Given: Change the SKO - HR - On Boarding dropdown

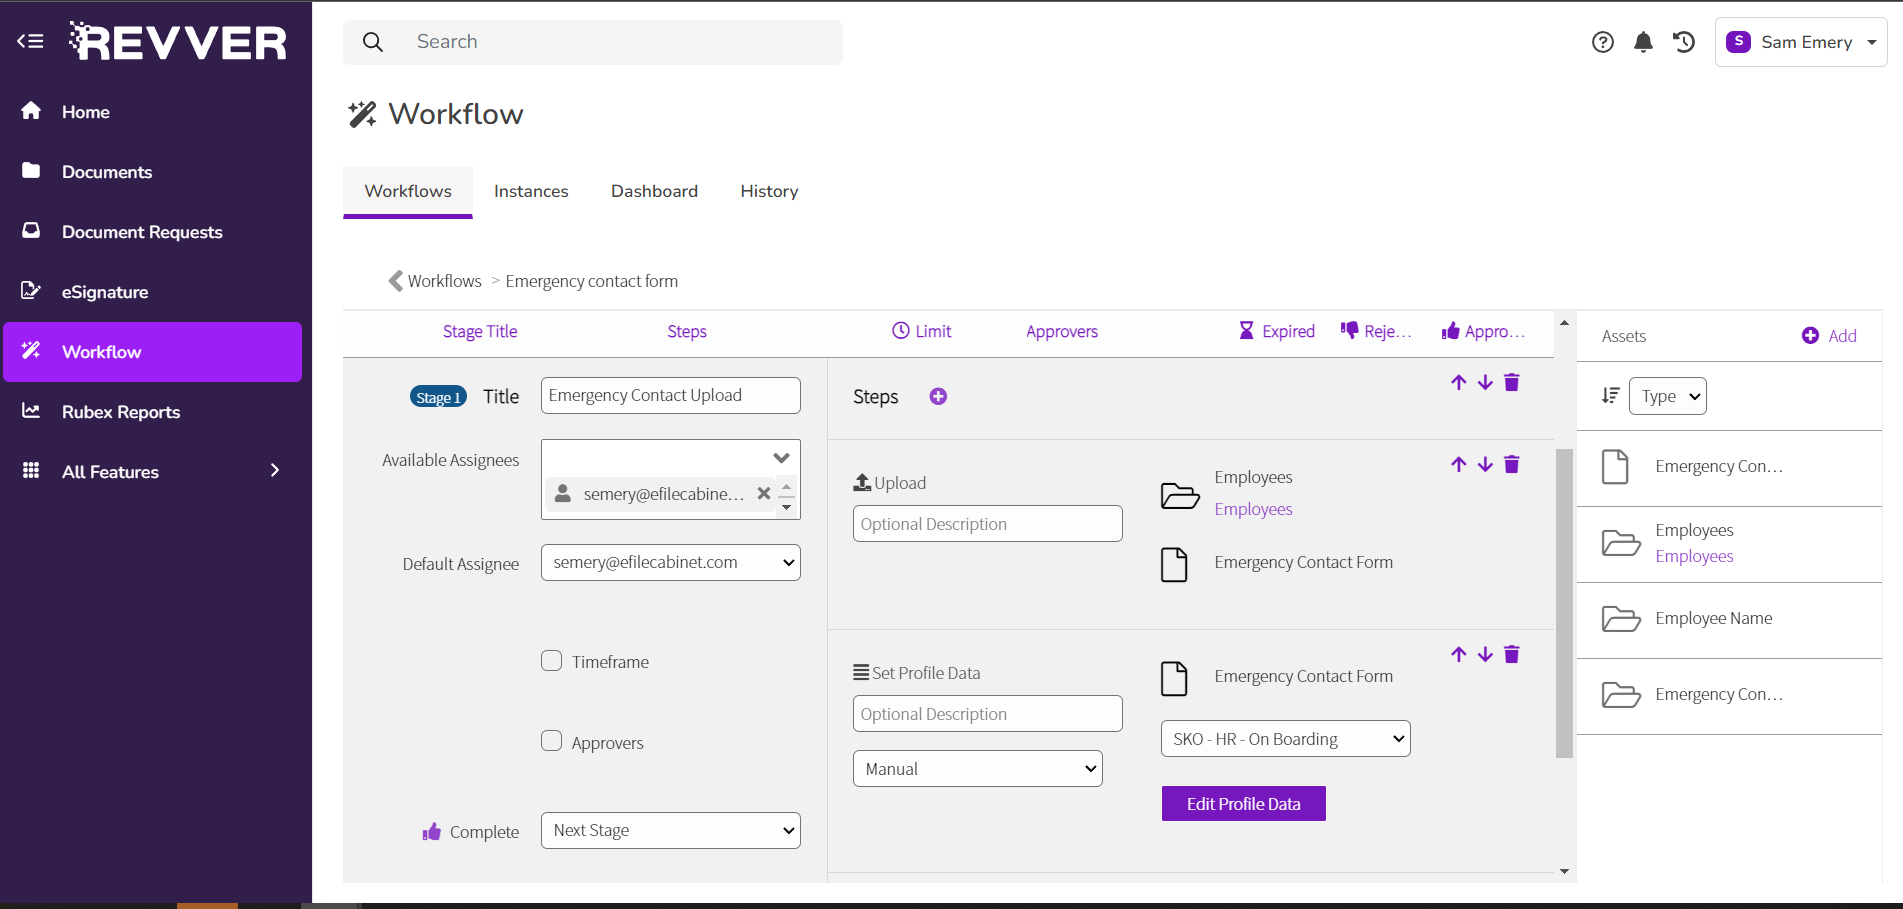Looking at the screenshot, I should click(x=1284, y=738).
